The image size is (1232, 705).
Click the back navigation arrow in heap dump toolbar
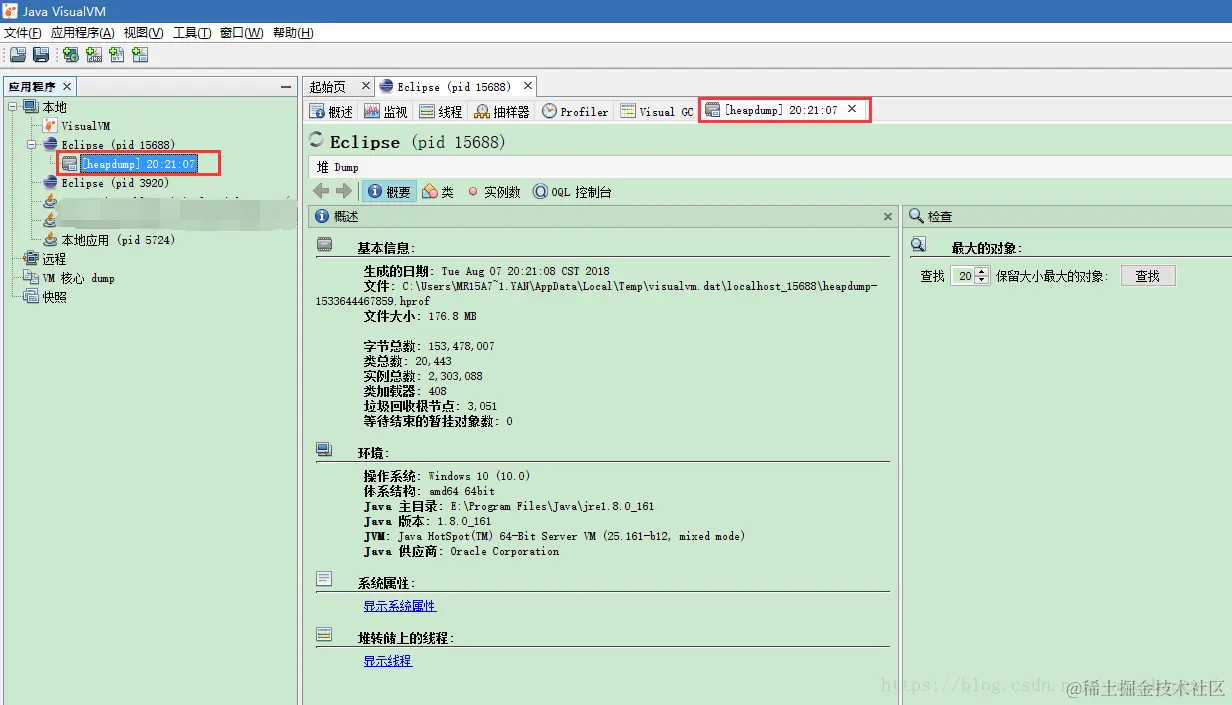(x=321, y=191)
